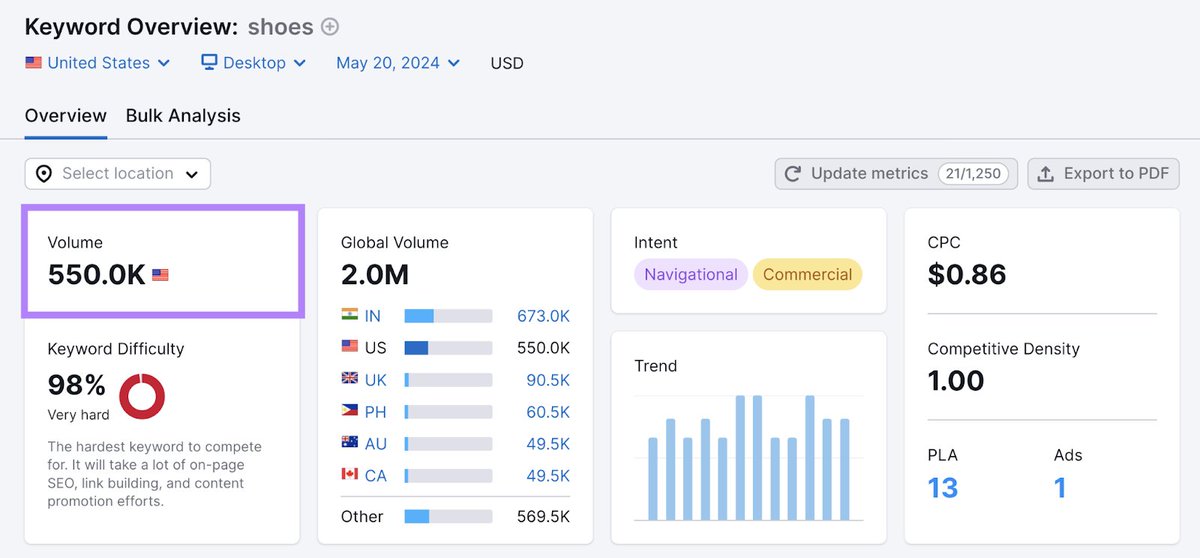Open the United States country dropdown

coord(98,62)
